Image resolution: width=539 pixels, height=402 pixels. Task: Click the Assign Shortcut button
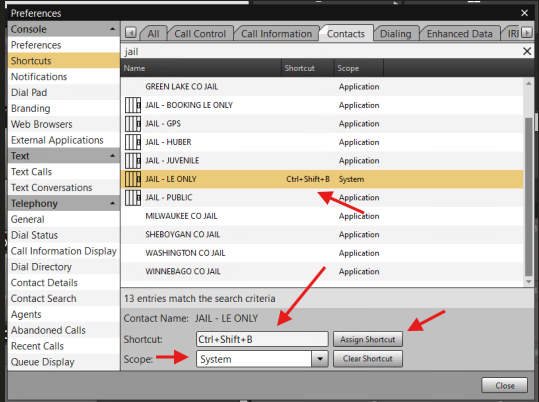point(368,339)
